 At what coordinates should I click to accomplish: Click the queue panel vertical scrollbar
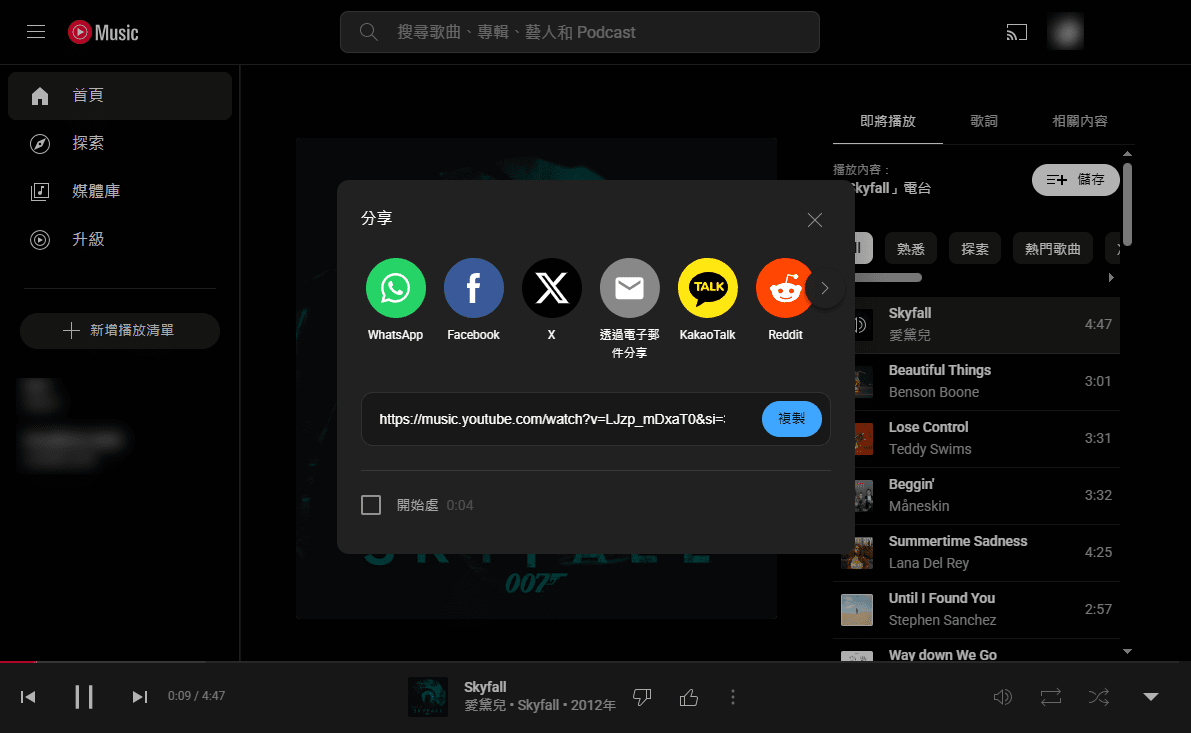[1127, 205]
